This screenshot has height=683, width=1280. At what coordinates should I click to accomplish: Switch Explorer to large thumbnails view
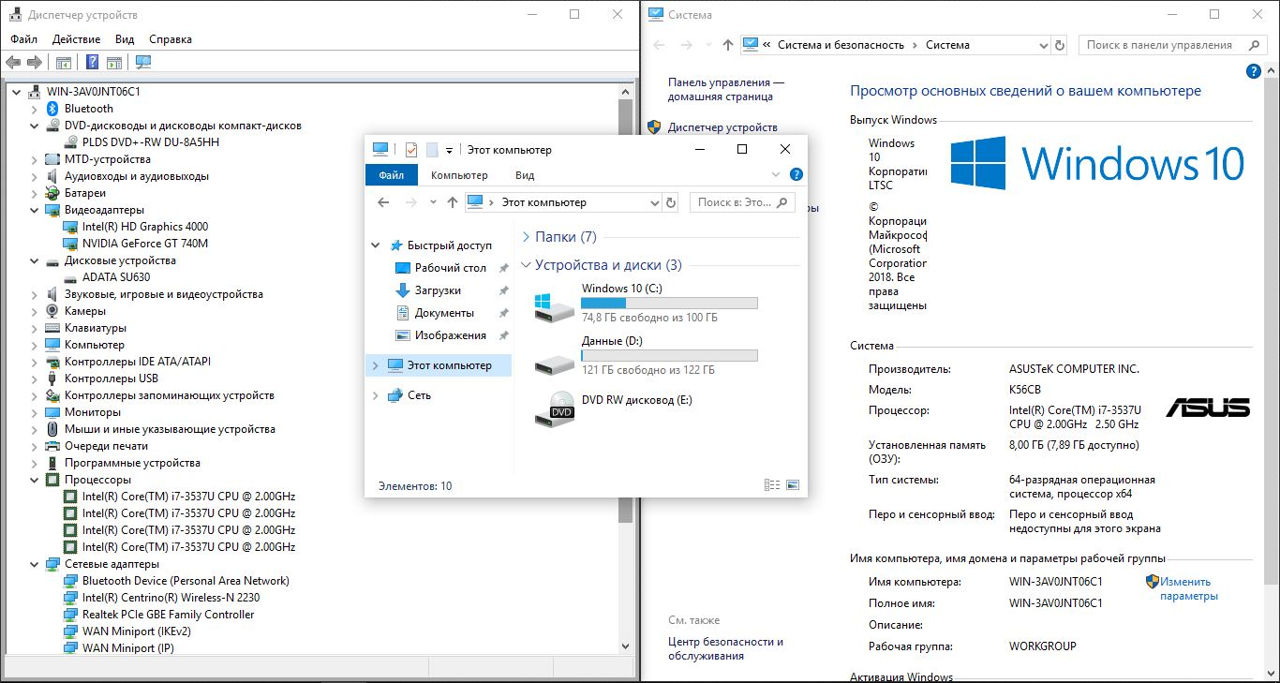click(x=793, y=485)
